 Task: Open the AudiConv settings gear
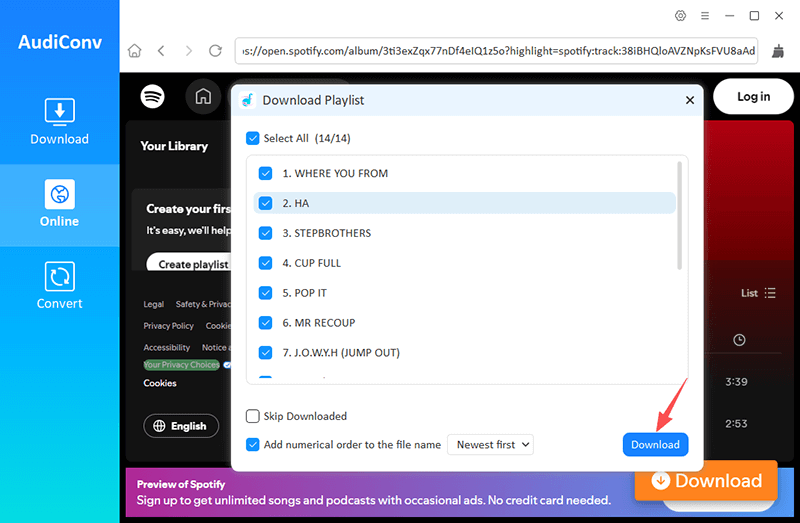coord(680,16)
